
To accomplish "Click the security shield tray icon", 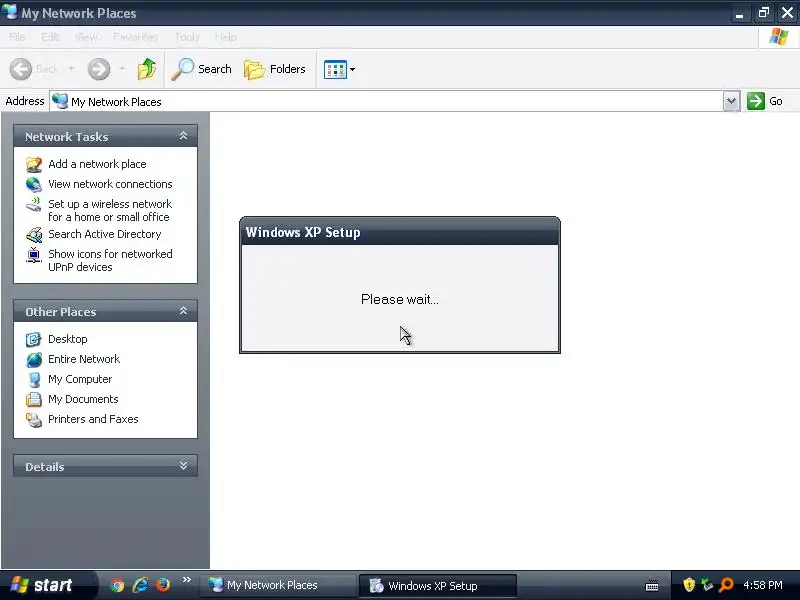I will (689, 585).
